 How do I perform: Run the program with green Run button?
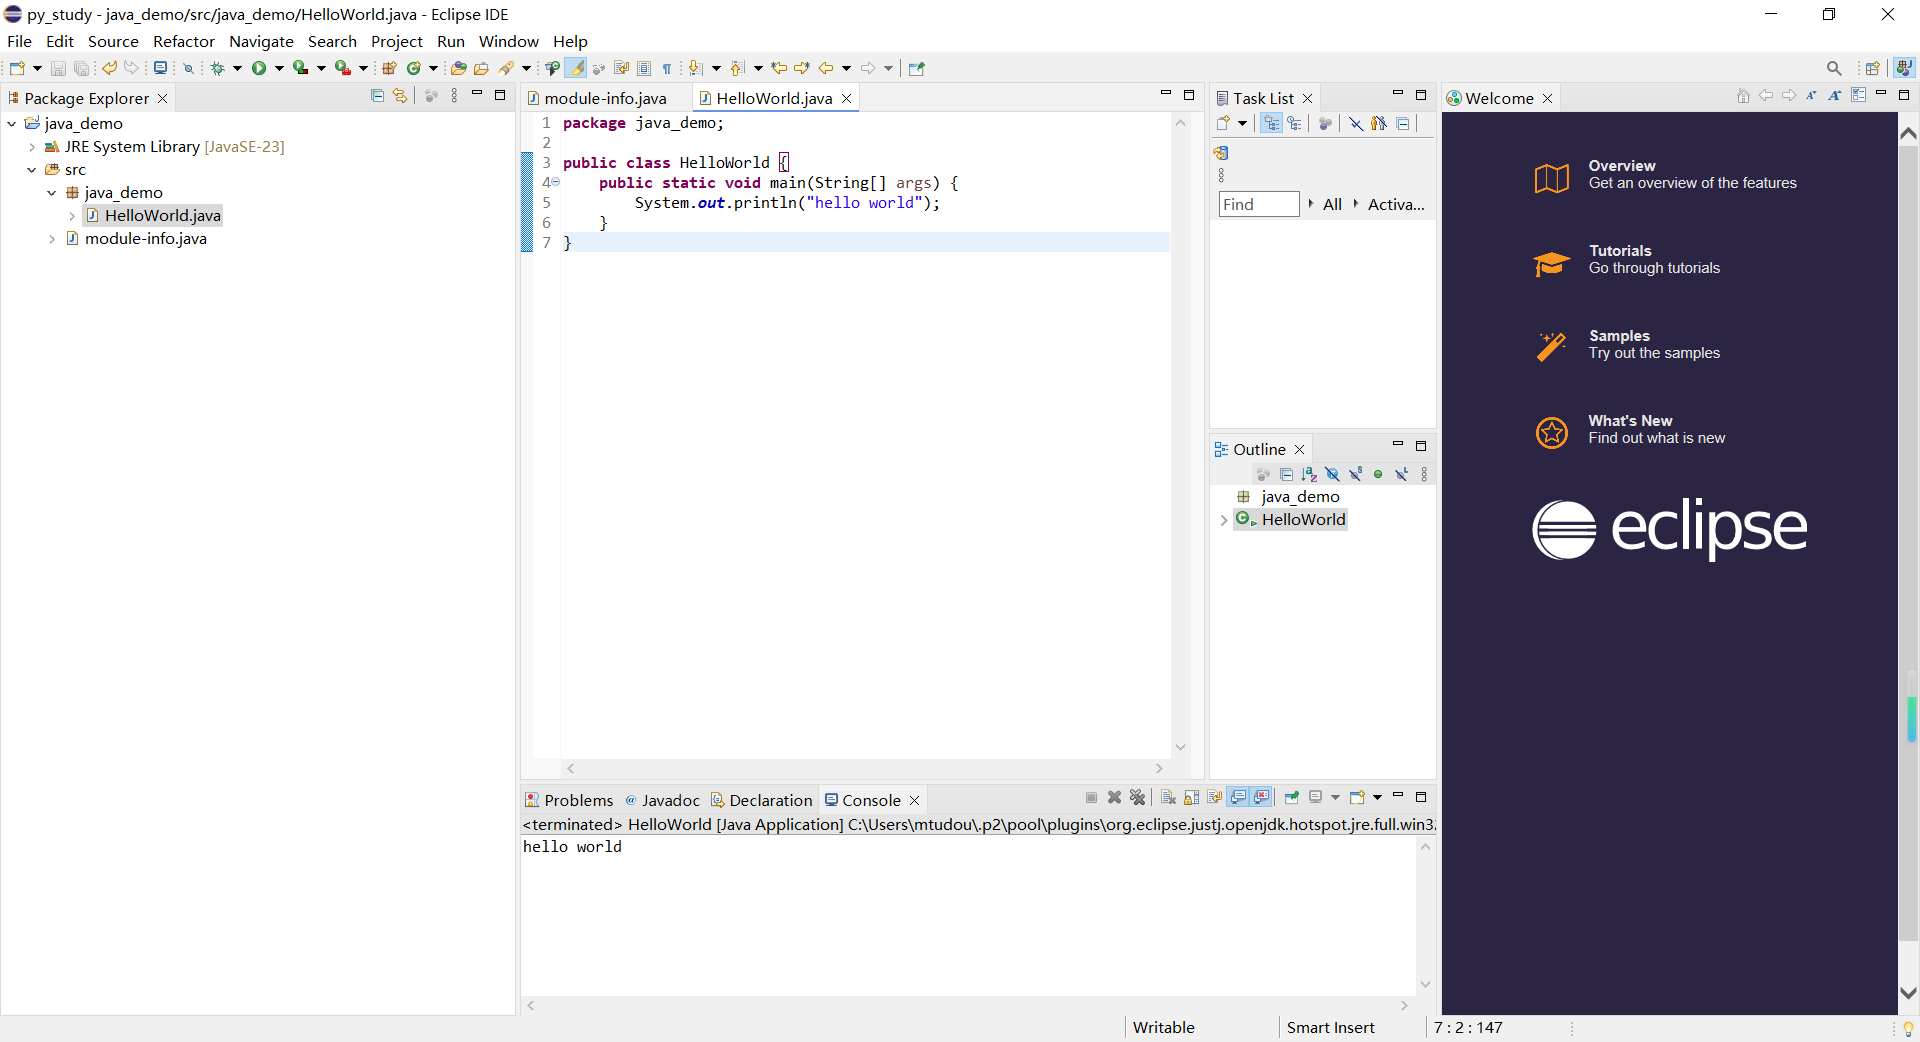point(259,68)
